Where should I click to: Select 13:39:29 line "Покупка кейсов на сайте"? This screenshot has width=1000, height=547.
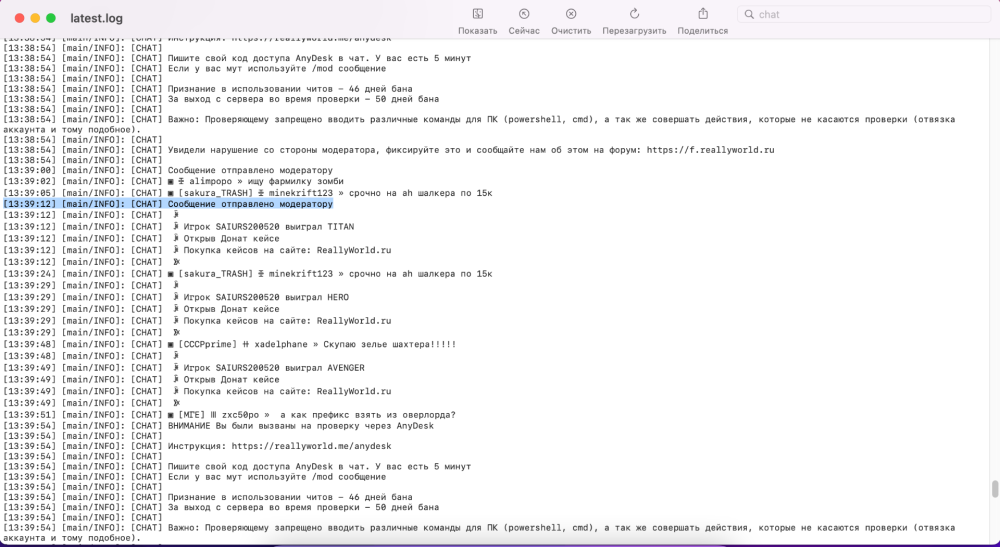pyautogui.click(x=197, y=321)
